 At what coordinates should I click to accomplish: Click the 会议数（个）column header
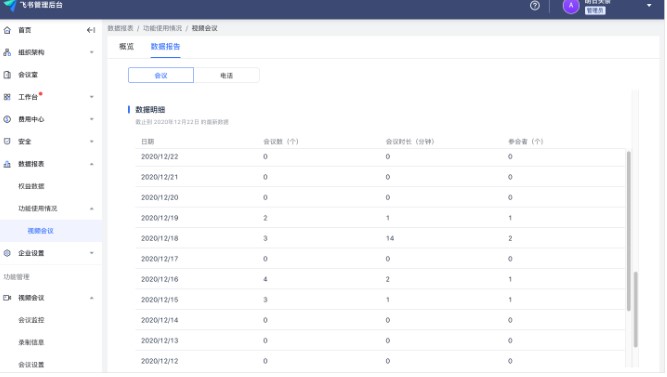(281, 142)
